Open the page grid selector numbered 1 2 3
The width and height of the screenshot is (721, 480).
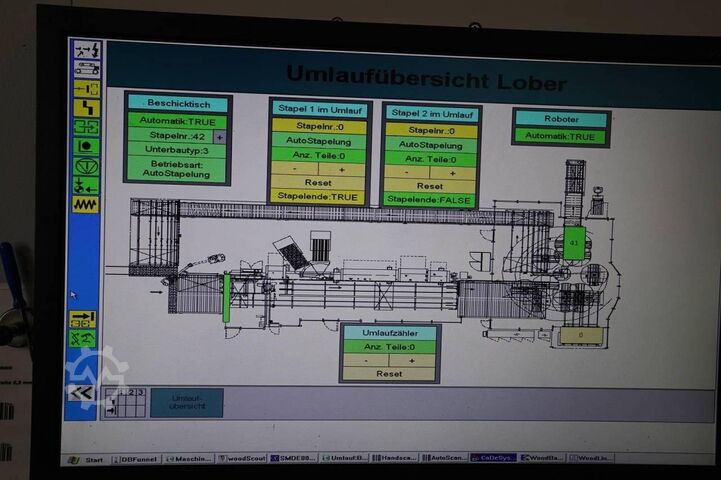(x=125, y=403)
